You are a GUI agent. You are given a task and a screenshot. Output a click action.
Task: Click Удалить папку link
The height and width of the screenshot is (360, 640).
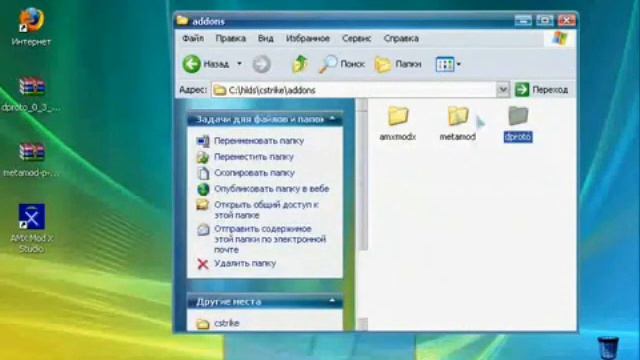point(245,263)
